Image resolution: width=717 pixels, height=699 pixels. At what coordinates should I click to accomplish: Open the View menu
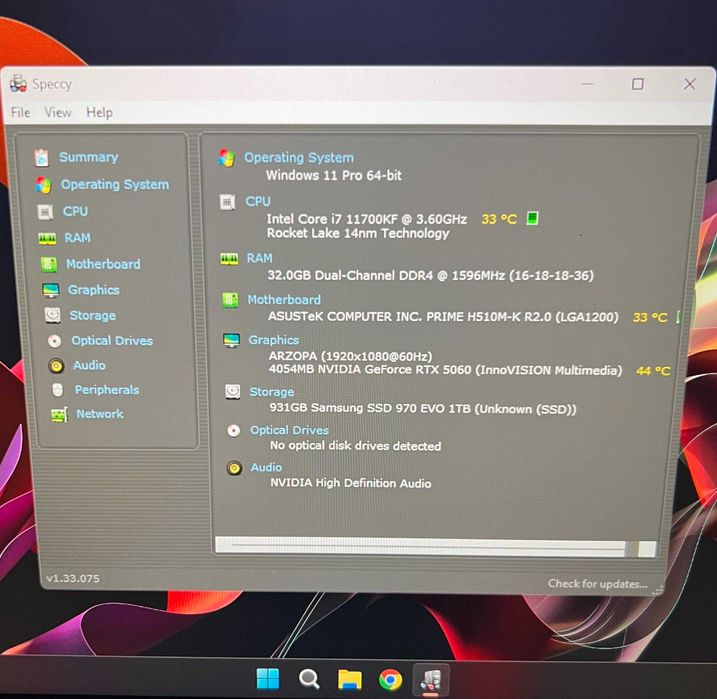(x=58, y=112)
